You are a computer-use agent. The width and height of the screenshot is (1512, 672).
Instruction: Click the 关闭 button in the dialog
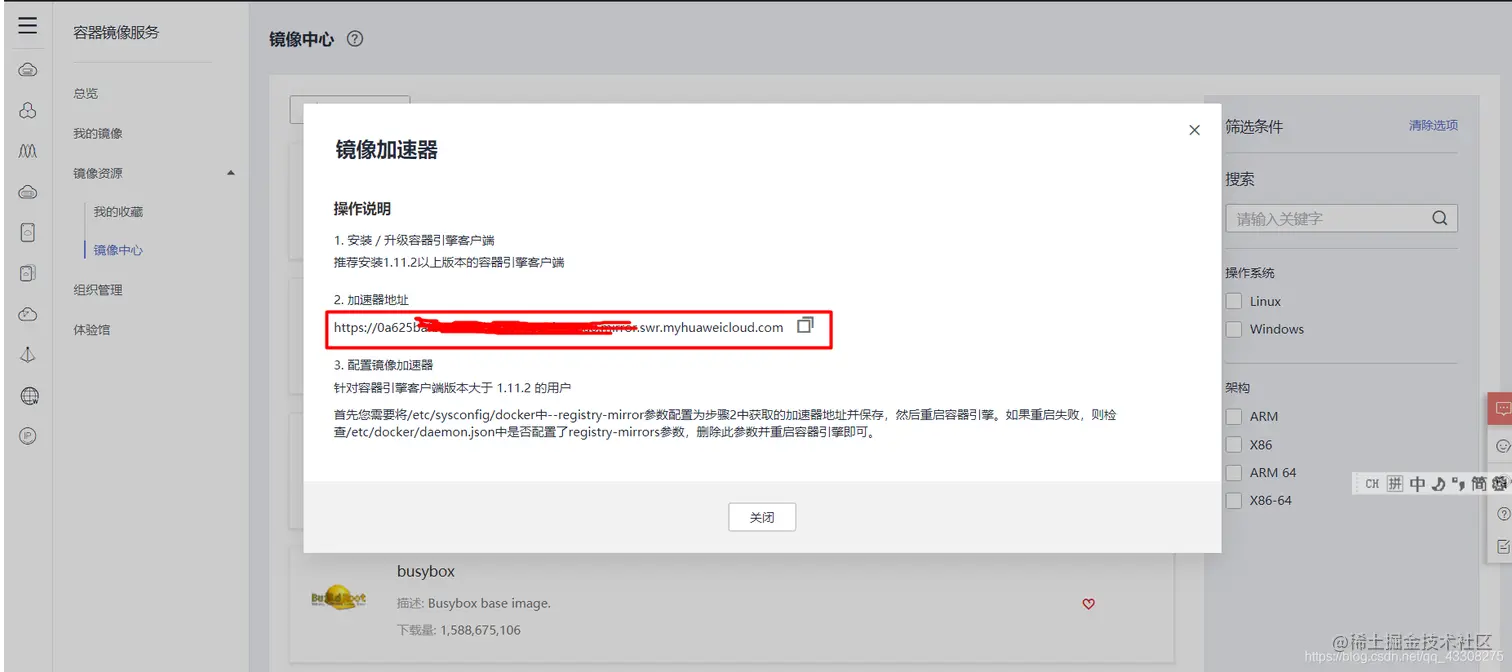point(761,517)
